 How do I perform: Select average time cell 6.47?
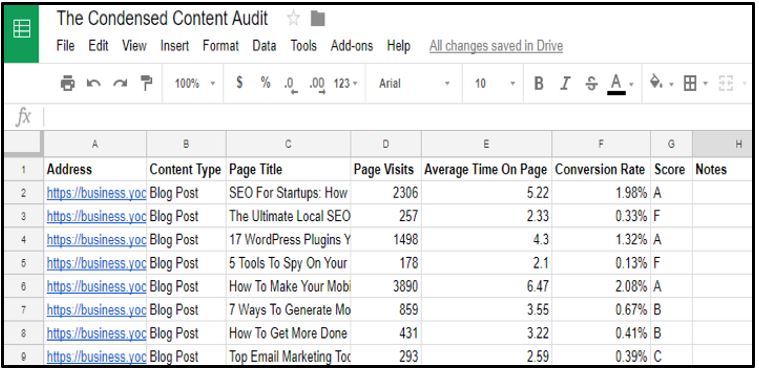pos(486,286)
